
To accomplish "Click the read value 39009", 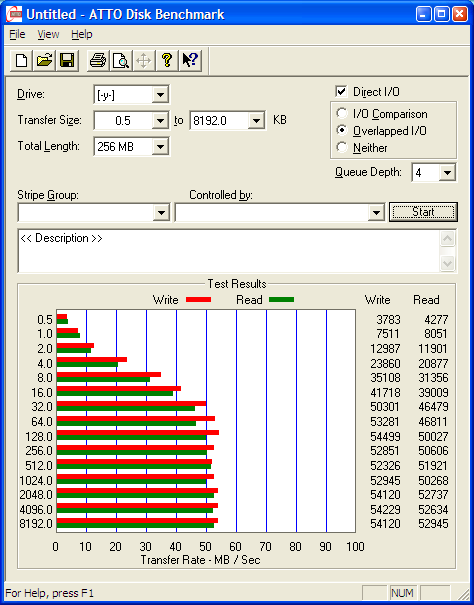I will coord(433,392).
